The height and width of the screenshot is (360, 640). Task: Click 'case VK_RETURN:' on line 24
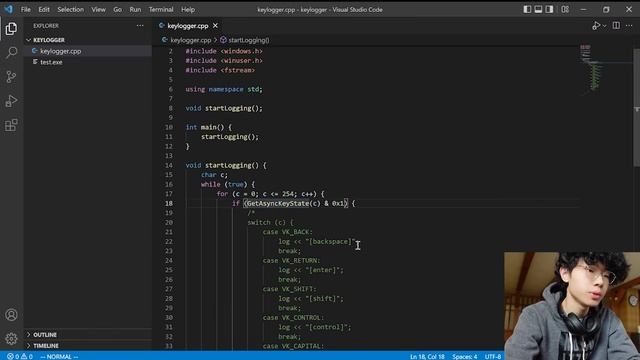tap(291, 260)
